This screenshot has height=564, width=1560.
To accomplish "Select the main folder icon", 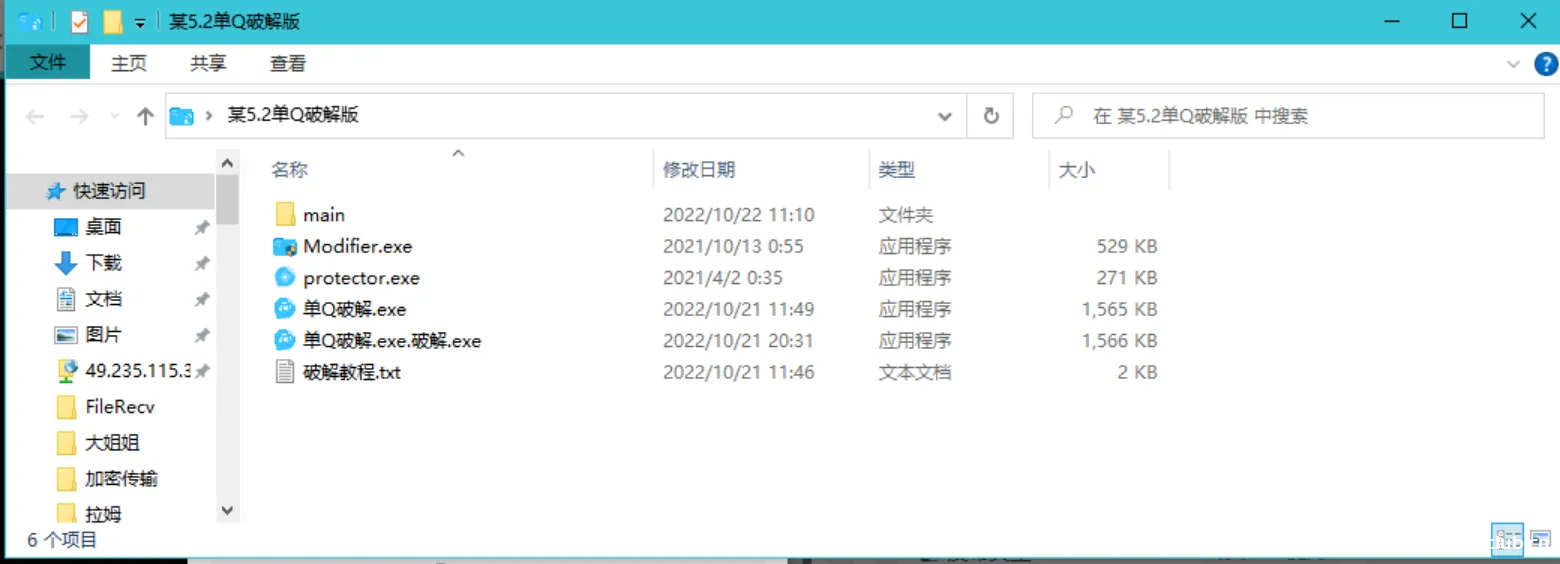I will (285, 214).
